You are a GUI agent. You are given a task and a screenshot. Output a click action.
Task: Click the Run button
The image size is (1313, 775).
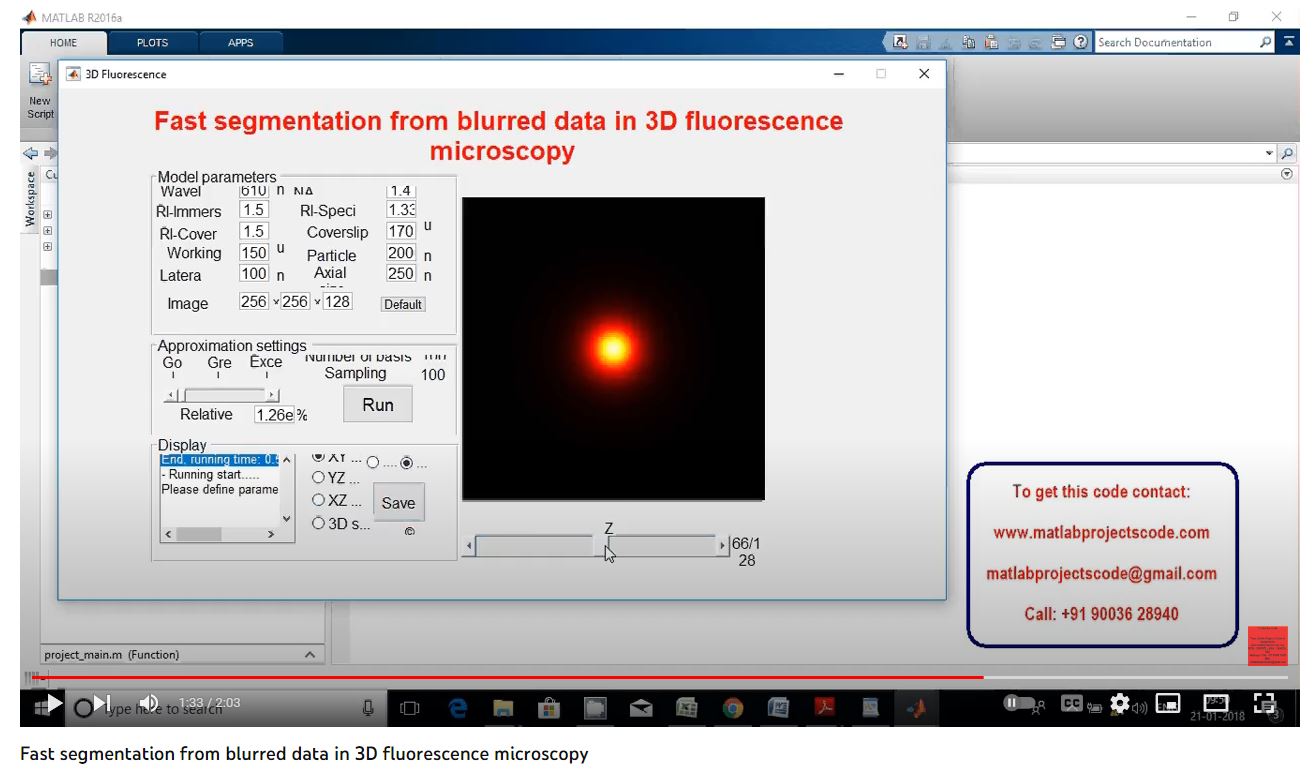[378, 405]
